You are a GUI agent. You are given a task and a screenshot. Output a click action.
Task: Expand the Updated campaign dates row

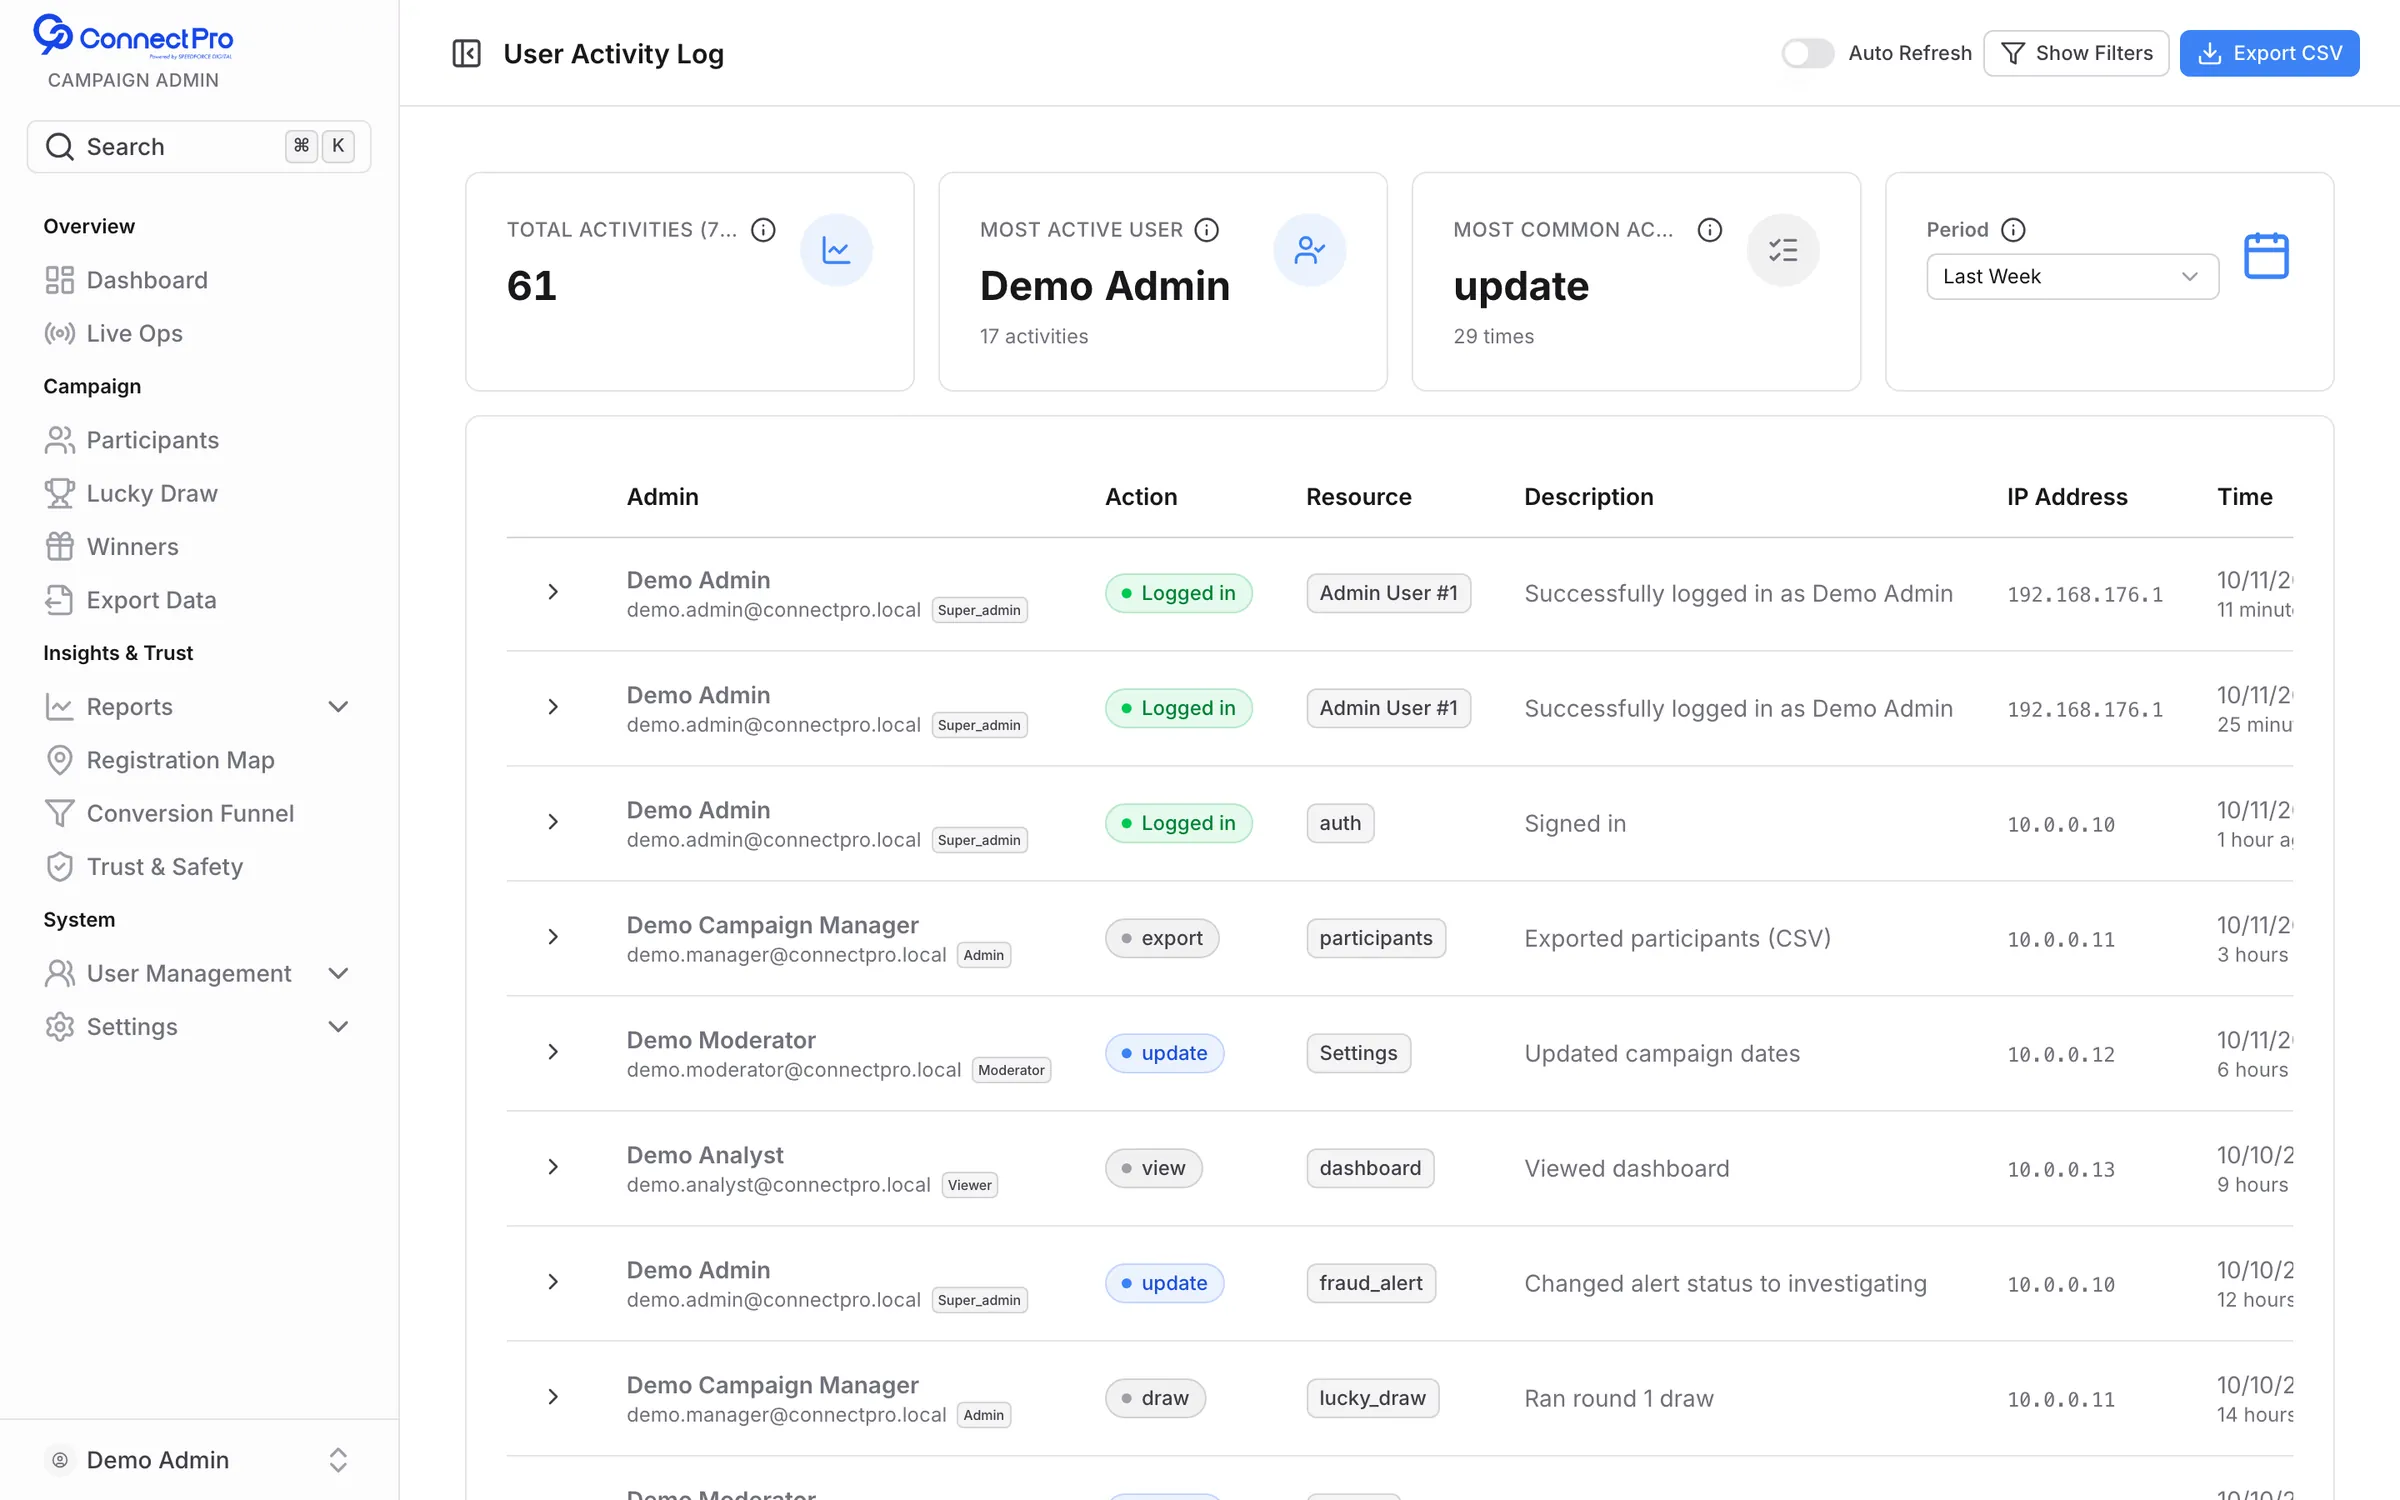point(553,1052)
